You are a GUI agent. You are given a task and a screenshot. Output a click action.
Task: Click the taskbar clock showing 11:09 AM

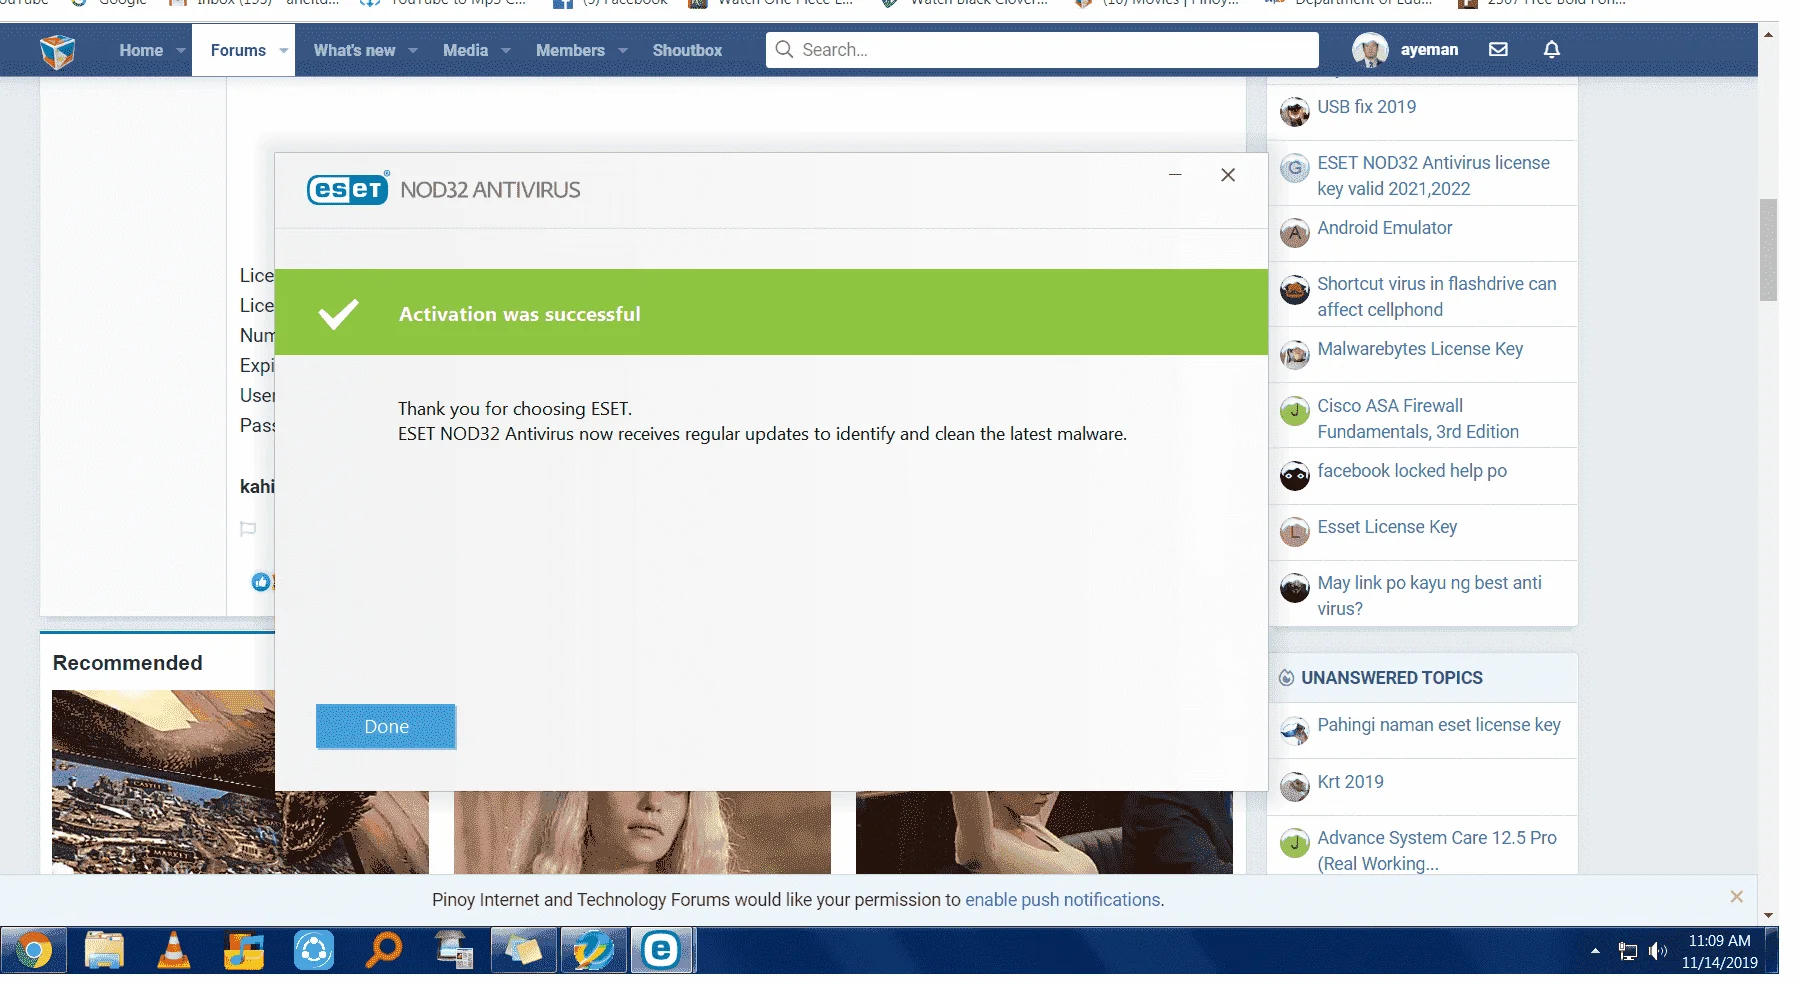(x=1719, y=951)
